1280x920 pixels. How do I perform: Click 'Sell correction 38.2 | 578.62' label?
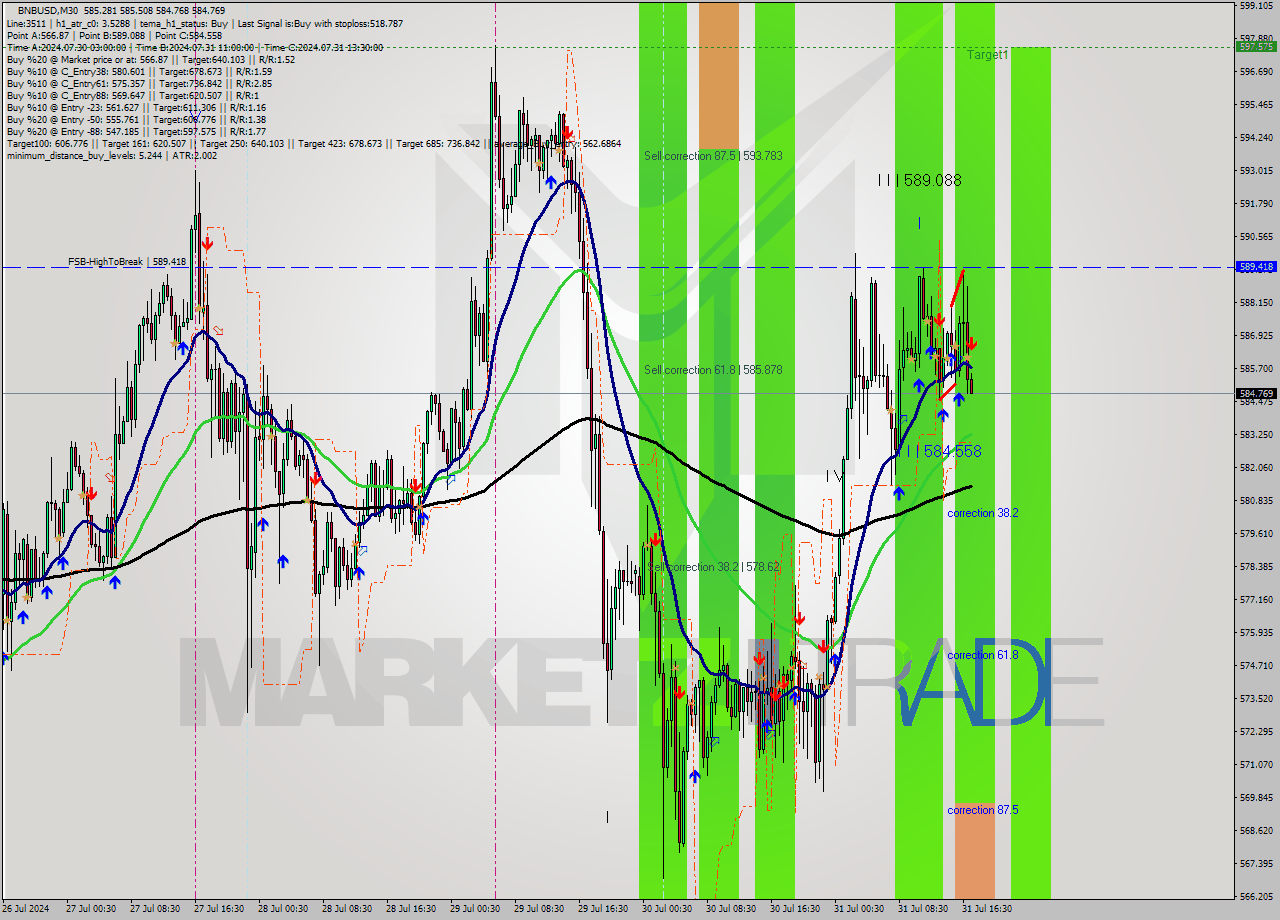point(713,567)
